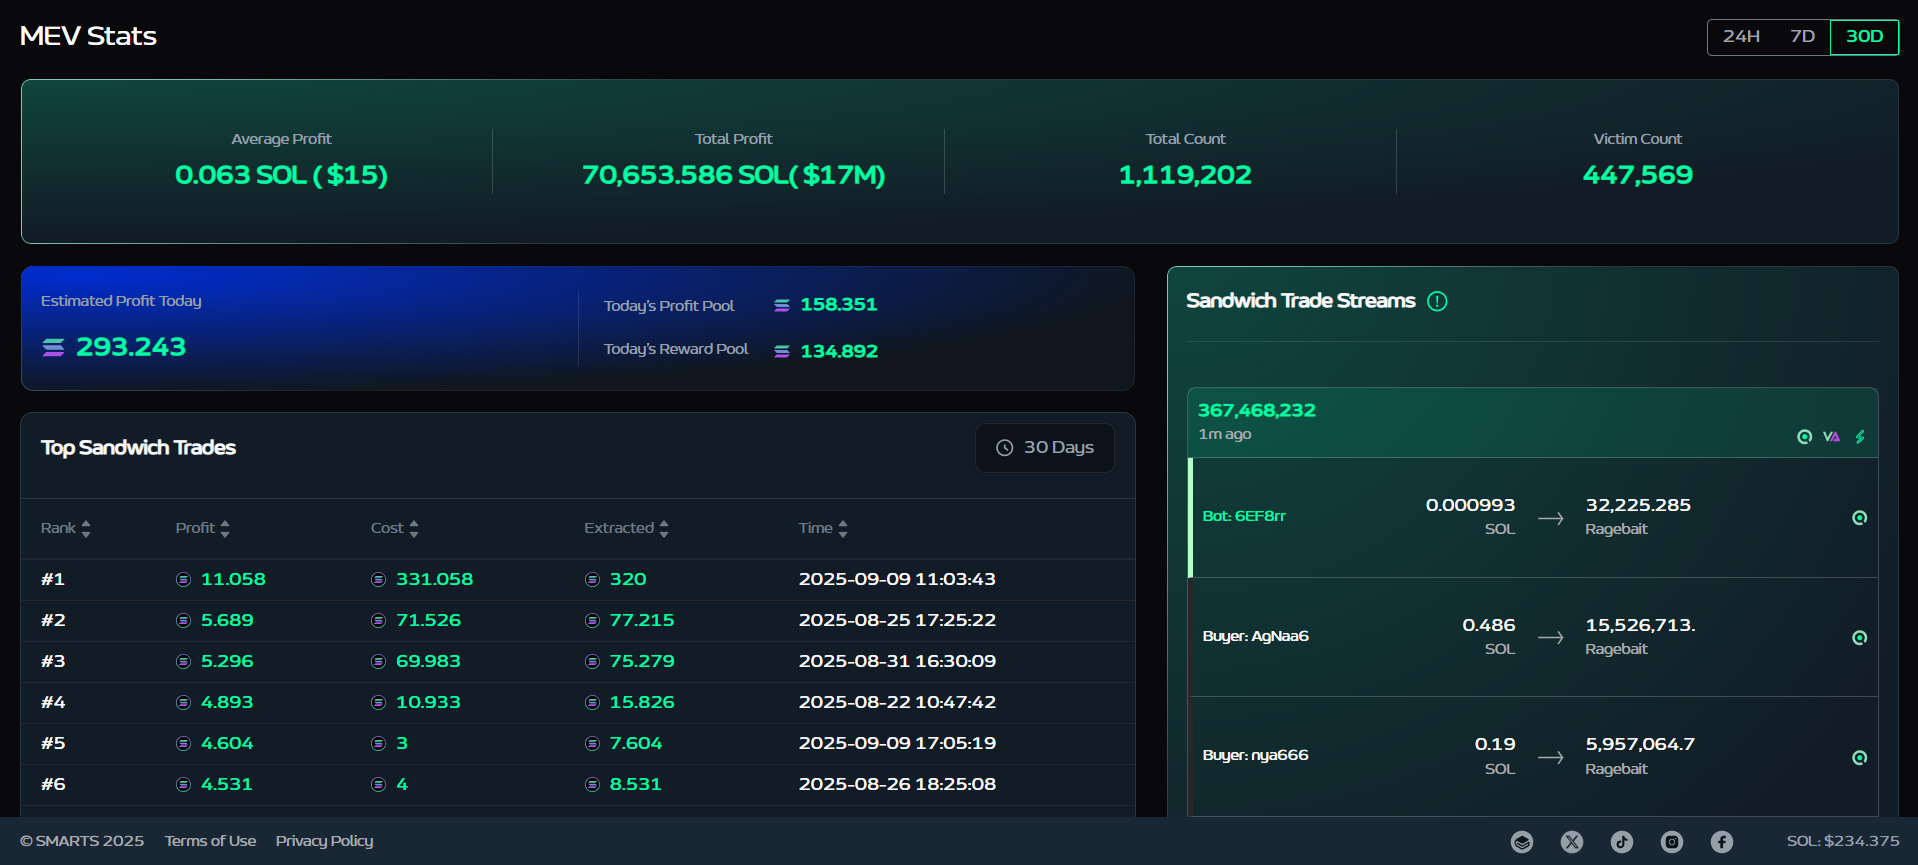Open the Terms of Use link
Image resolution: width=1918 pixels, height=865 pixels.
pos(210,841)
